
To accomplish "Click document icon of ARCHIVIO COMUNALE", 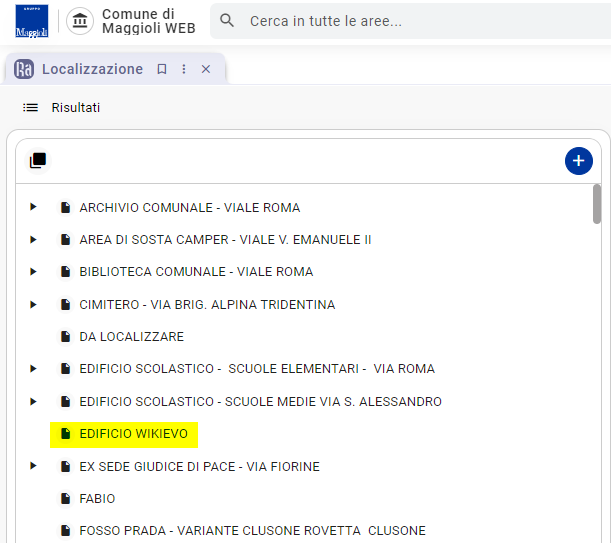I will pos(65,207).
